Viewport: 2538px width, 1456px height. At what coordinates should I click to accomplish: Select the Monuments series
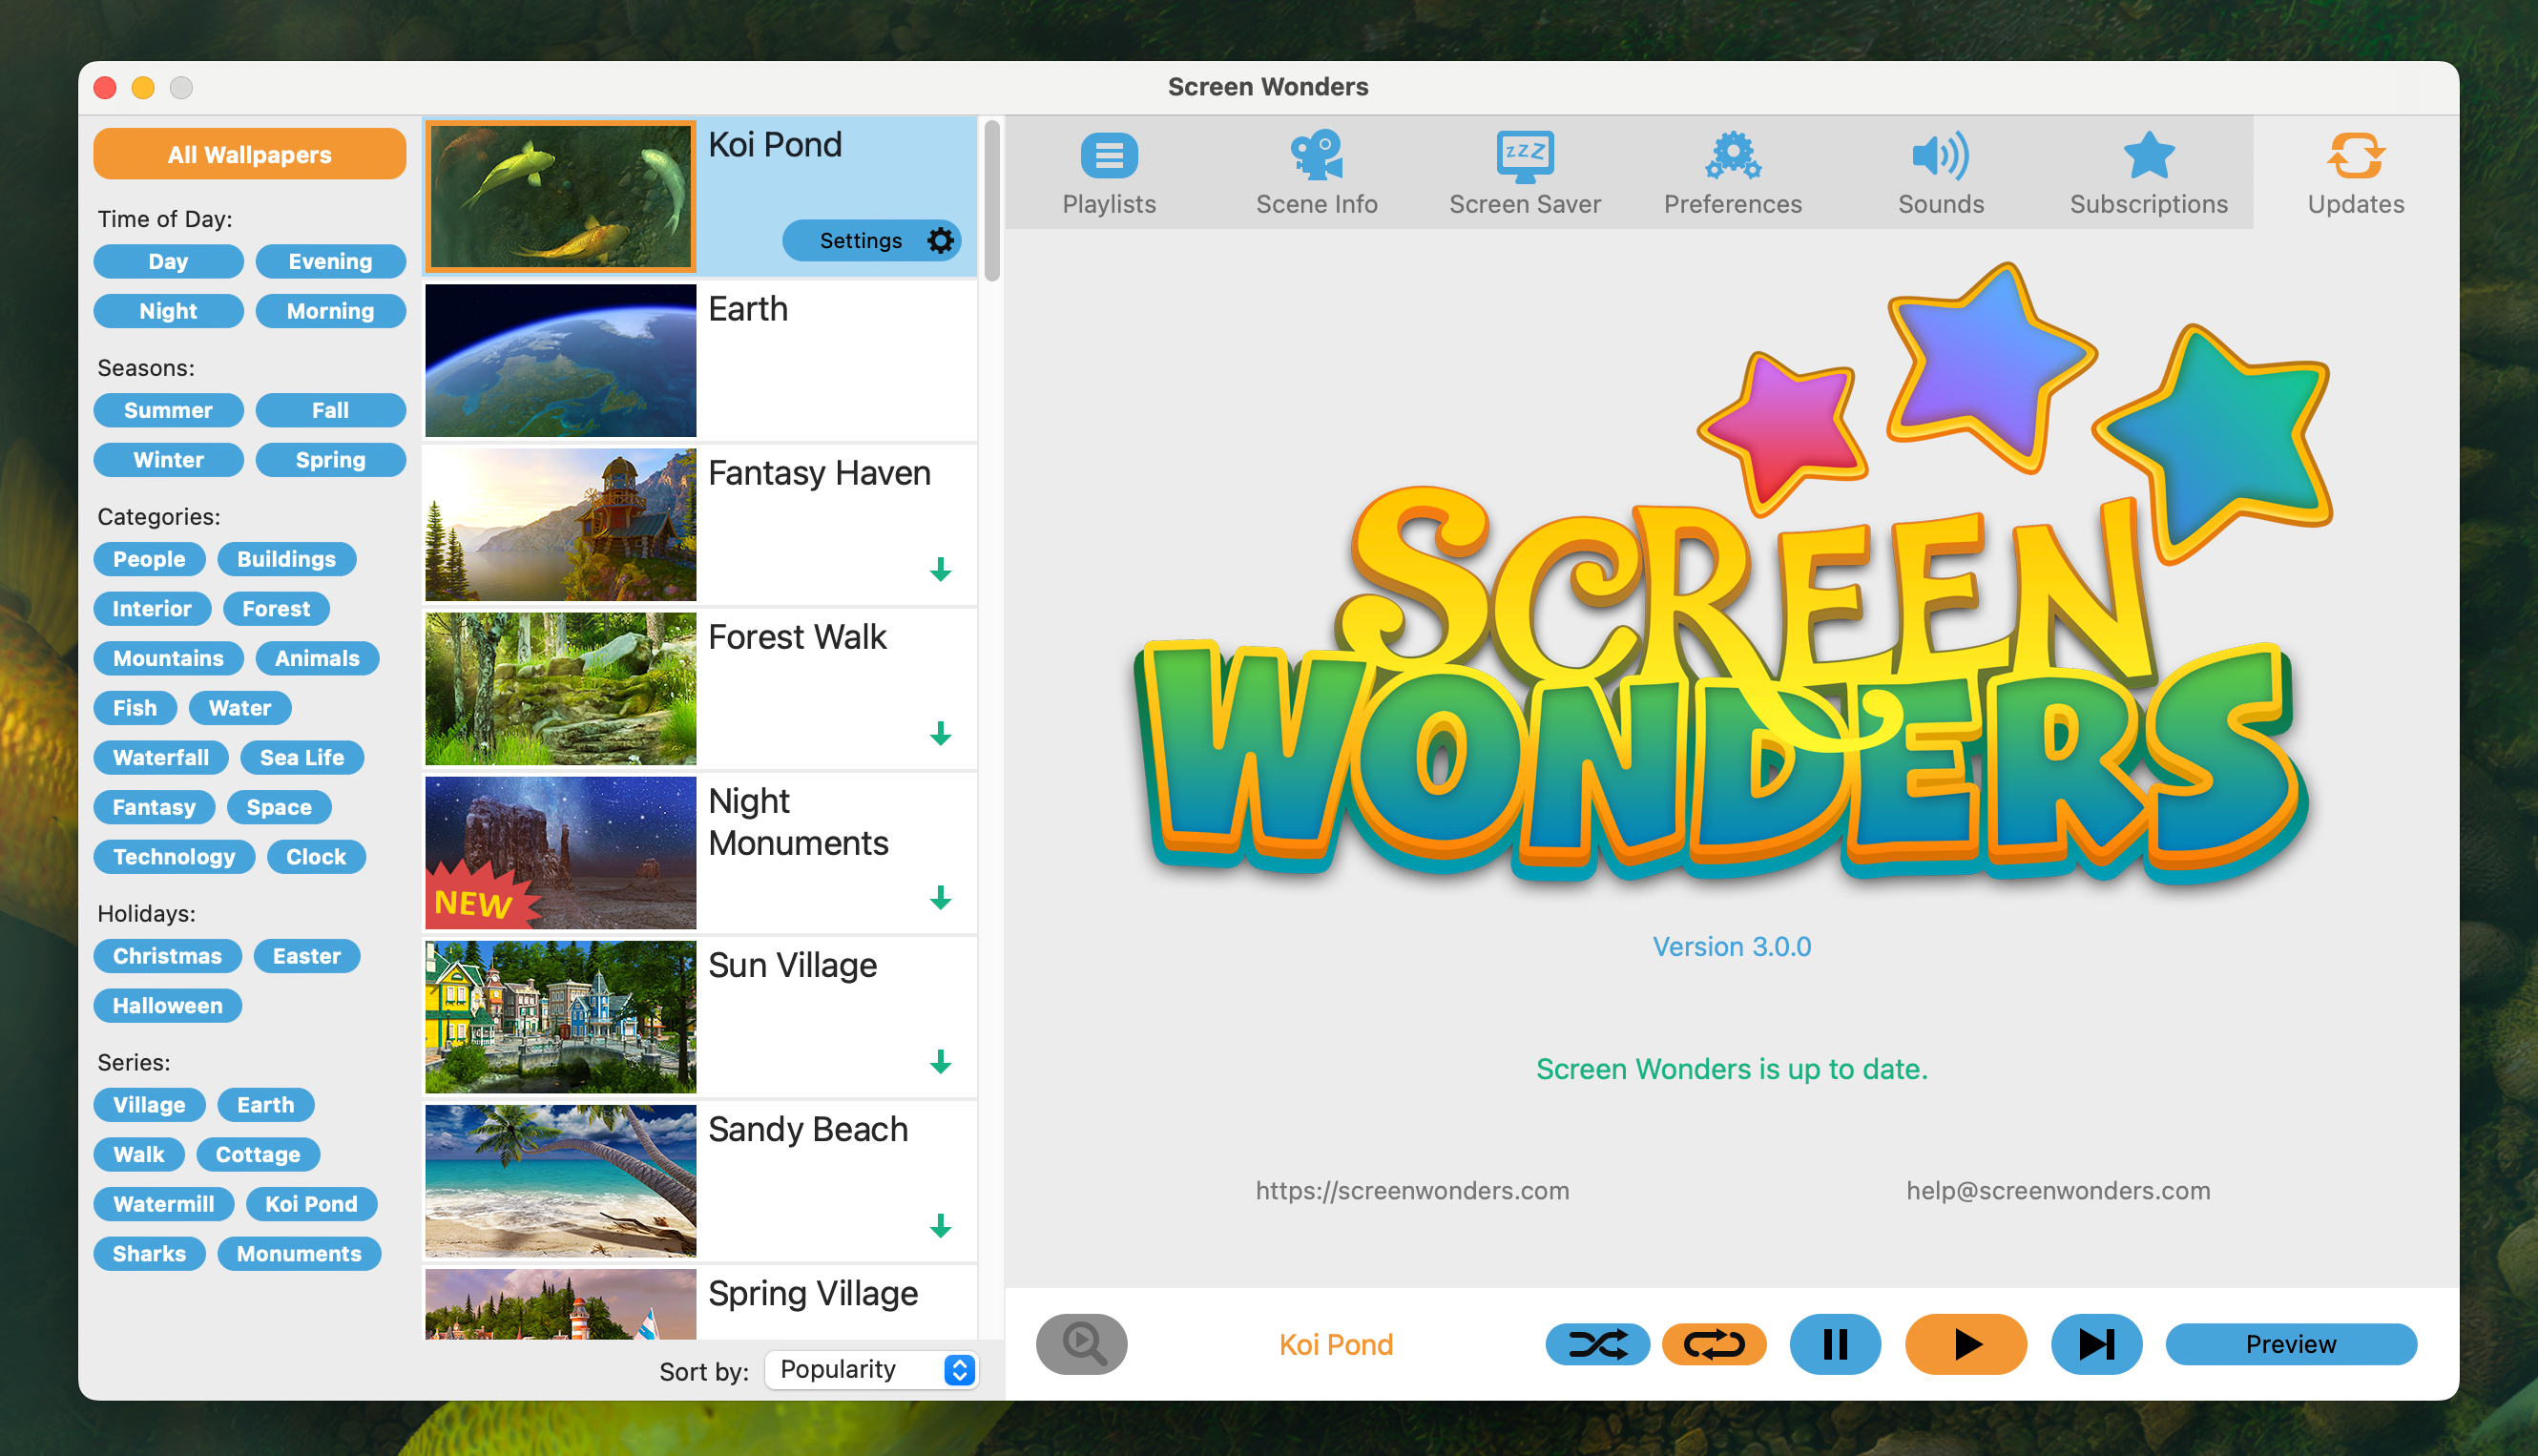pyautogui.click(x=299, y=1254)
